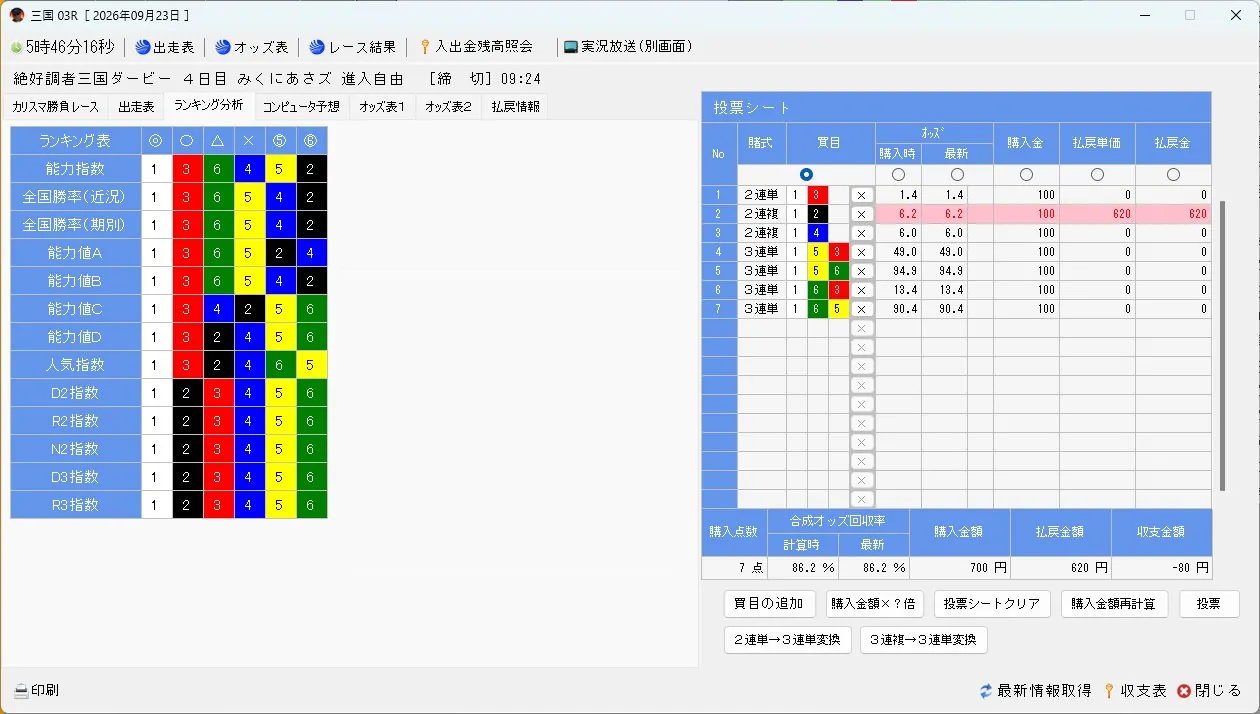Click 購入金額×?倍 button

pyautogui.click(x=874, y=604)
